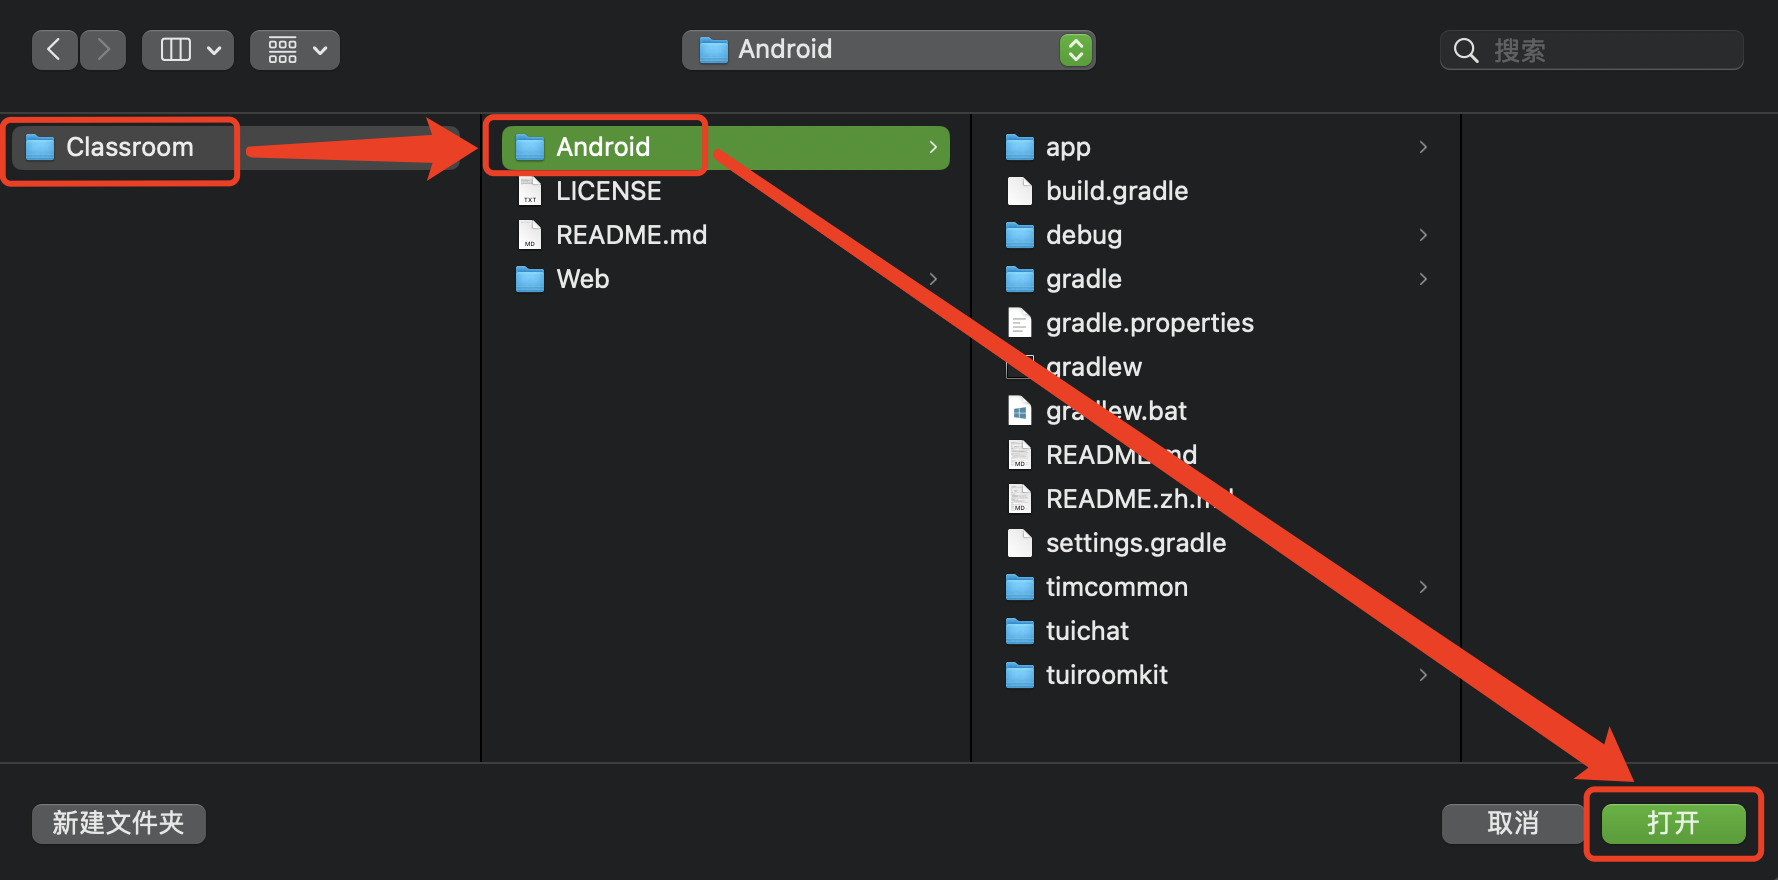This screenshot has width=1778, height=880.
Task: Expand the Web folder chevron
Action: click(933, 279)
